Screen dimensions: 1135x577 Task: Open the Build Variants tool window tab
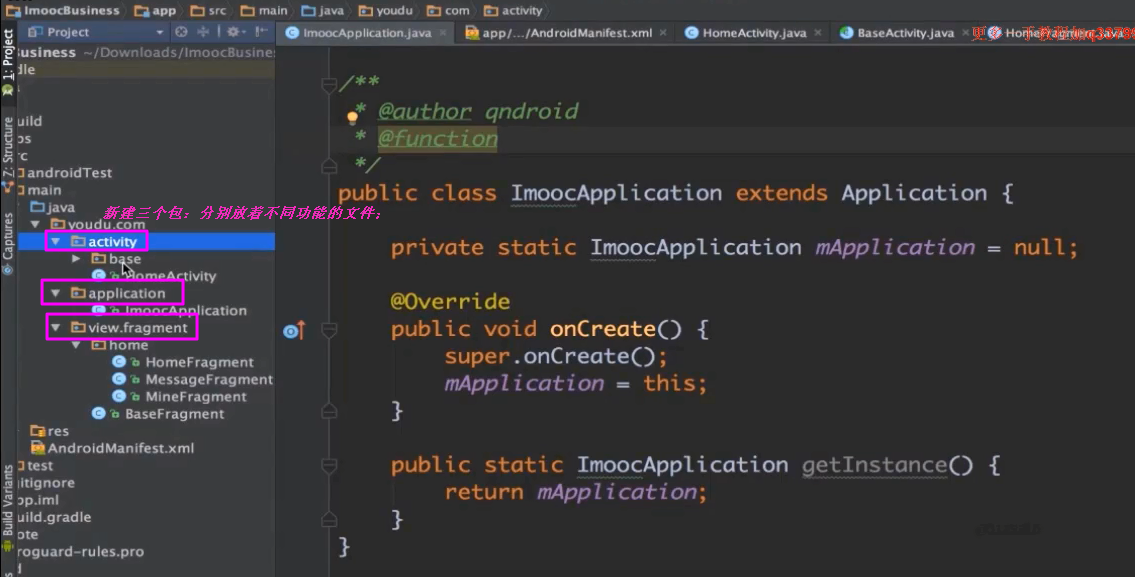8,507
